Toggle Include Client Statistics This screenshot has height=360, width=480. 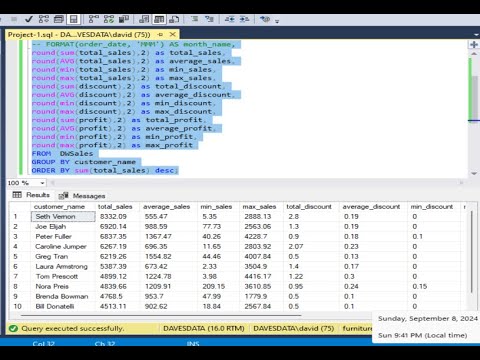124,19
